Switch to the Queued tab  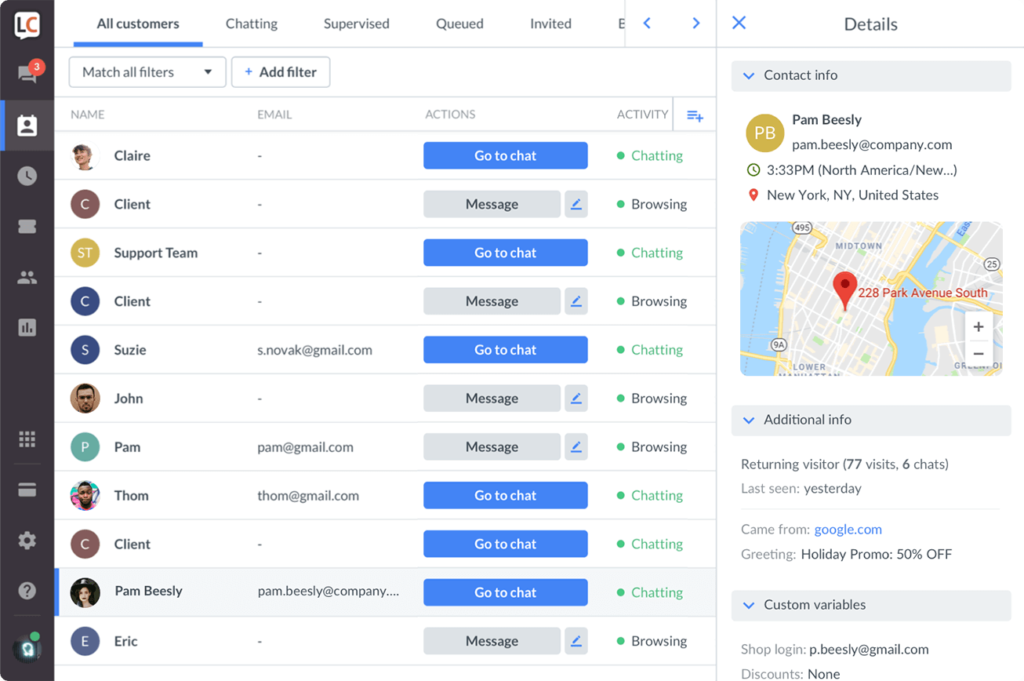(x=459, y=23)
